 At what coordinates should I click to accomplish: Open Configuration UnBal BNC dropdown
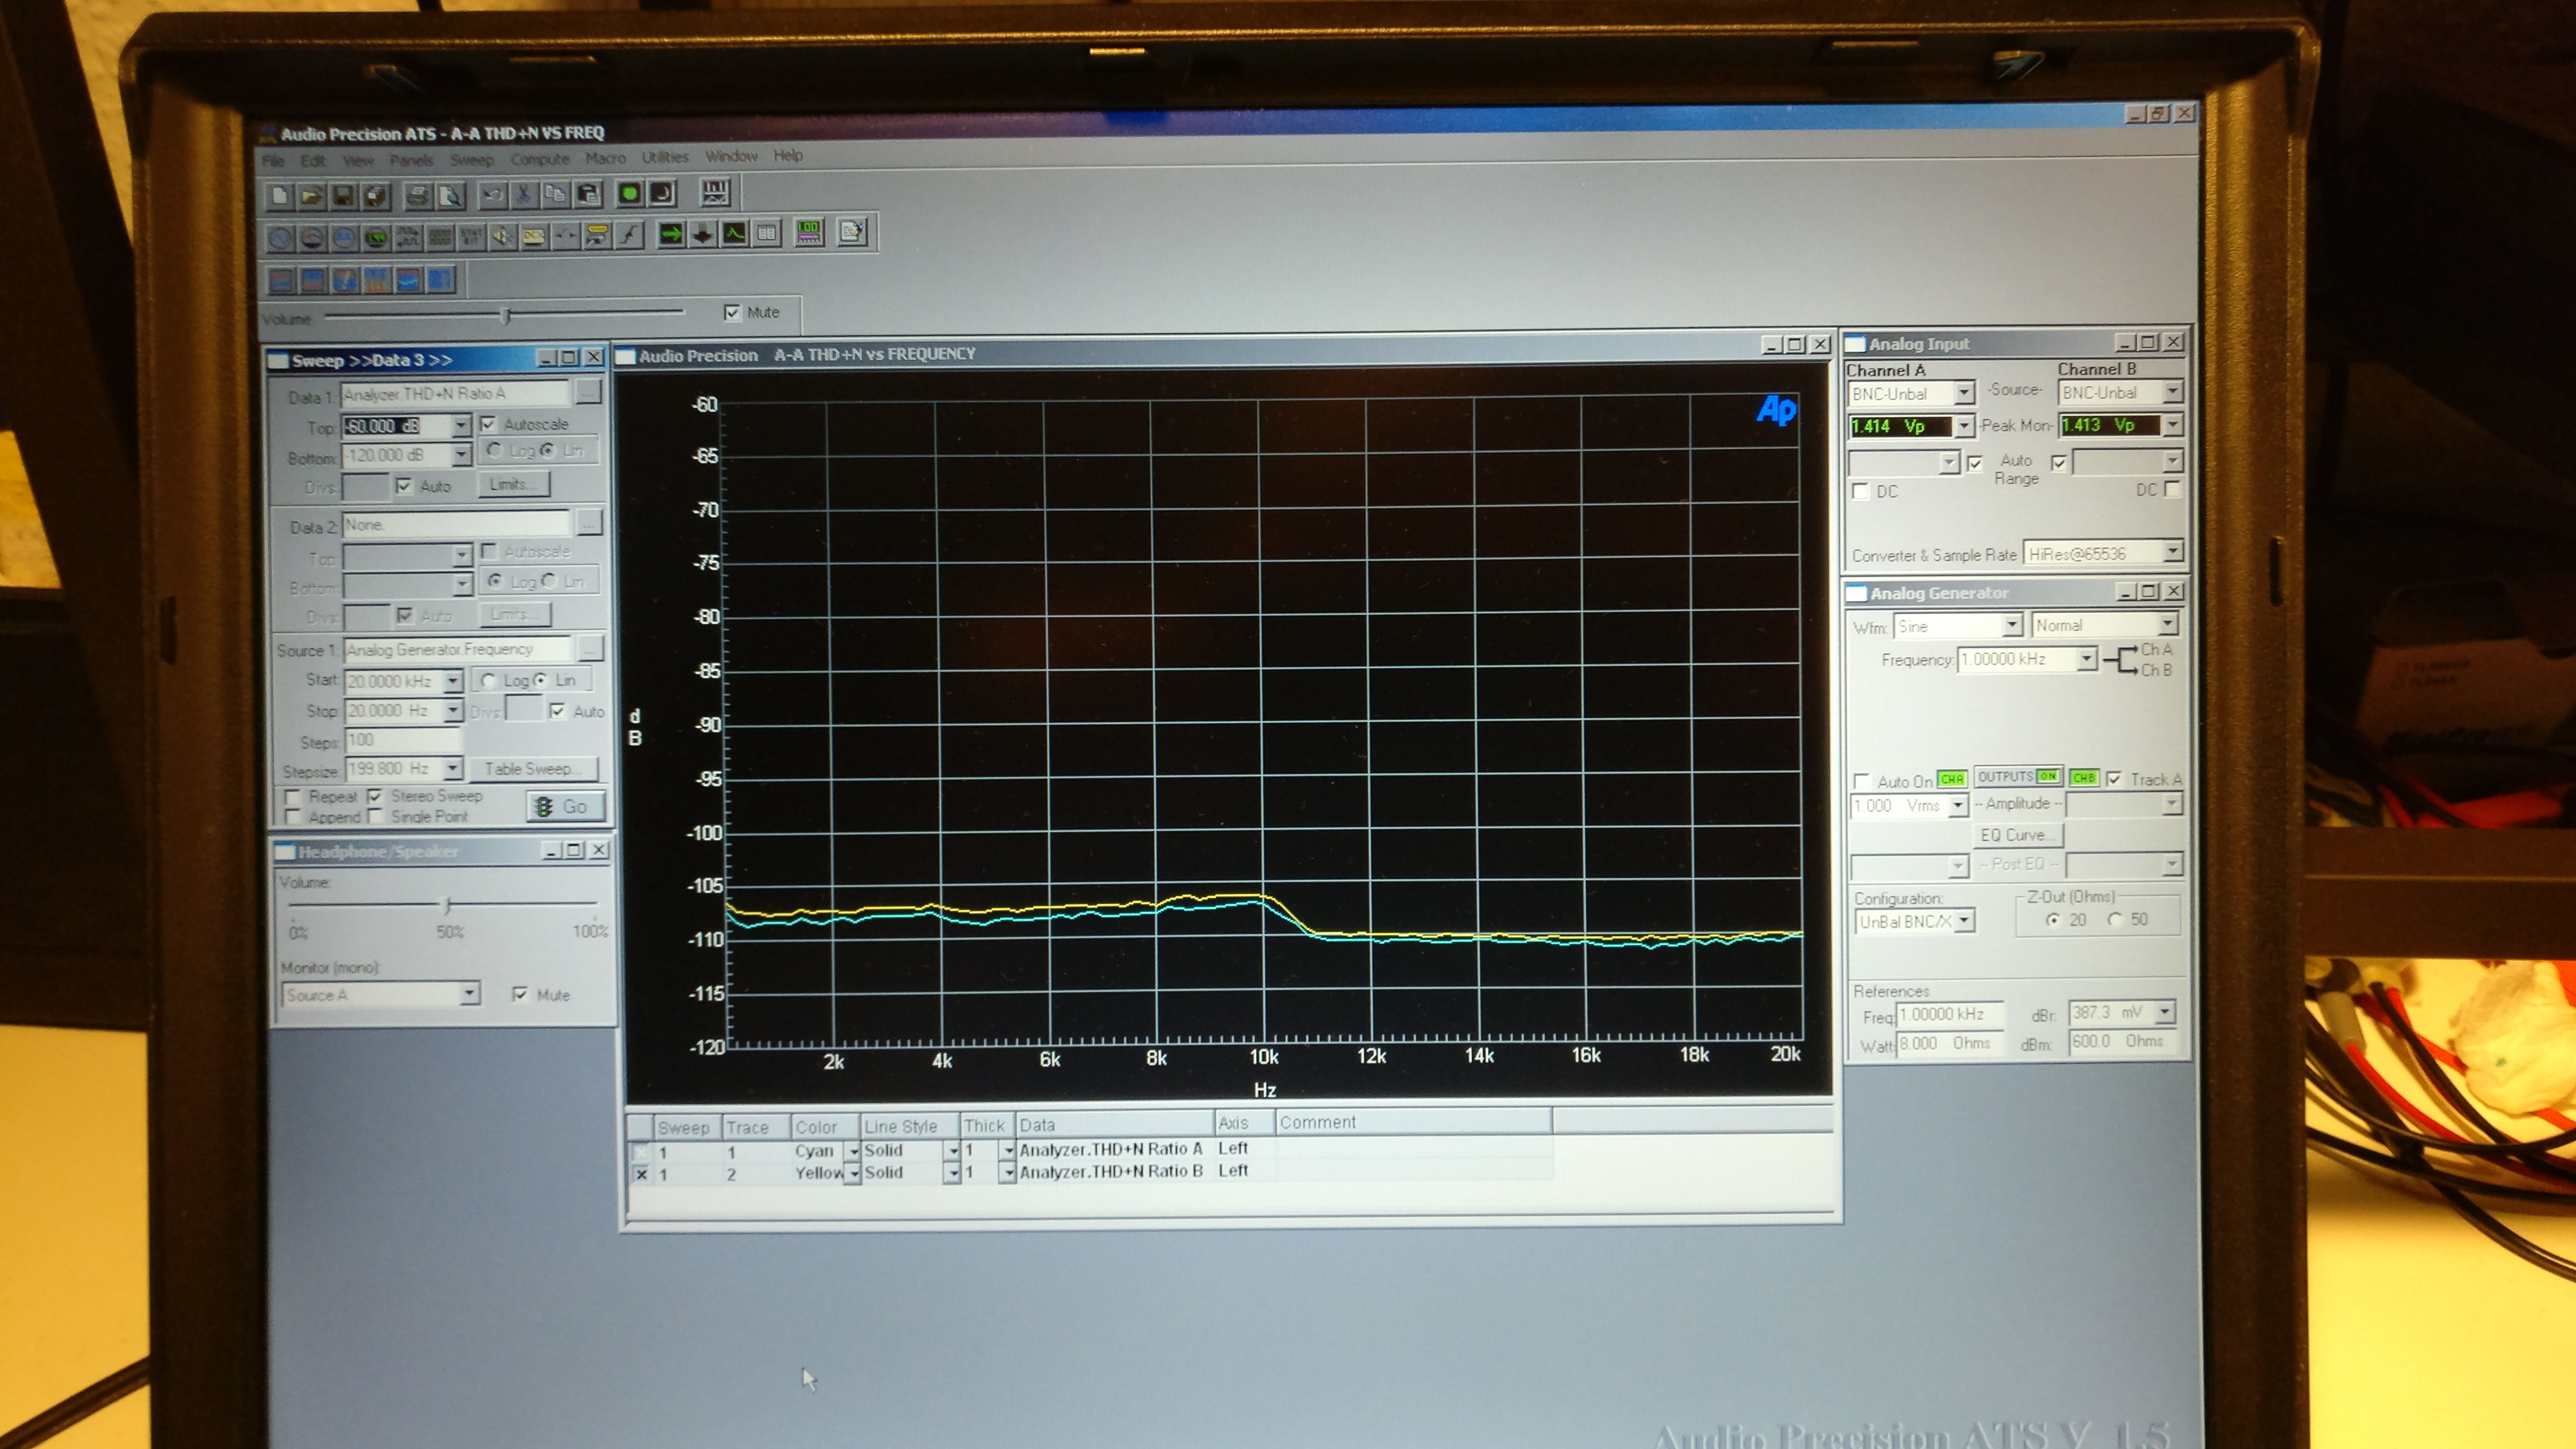coord(1964,921)
